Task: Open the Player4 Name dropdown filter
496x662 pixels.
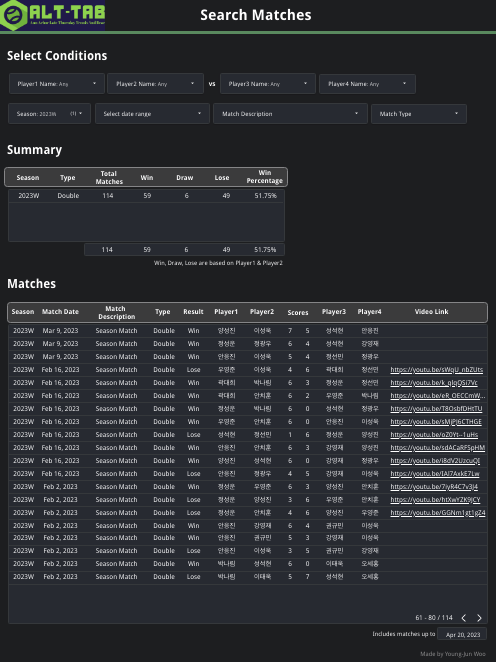Action: coord(367,84)
